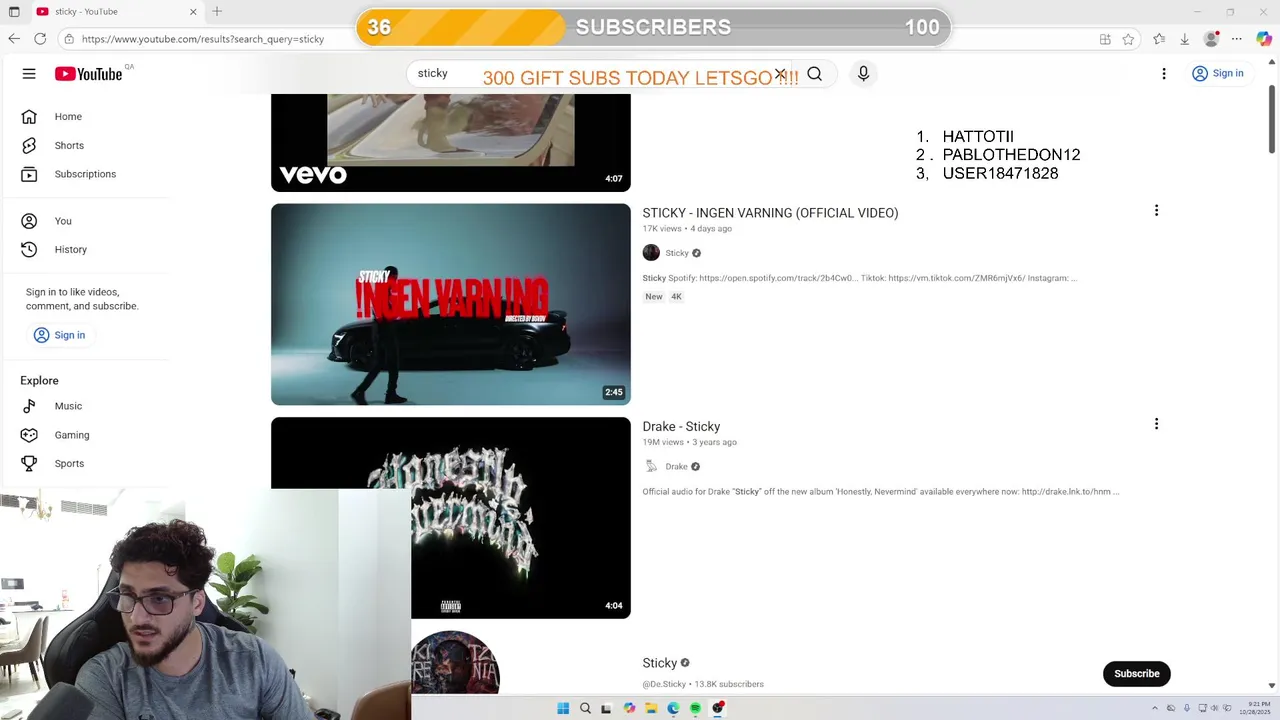Open the Edge profile icon
The height and width of the screenshot is (720, 1280).
click(1211, 39)
